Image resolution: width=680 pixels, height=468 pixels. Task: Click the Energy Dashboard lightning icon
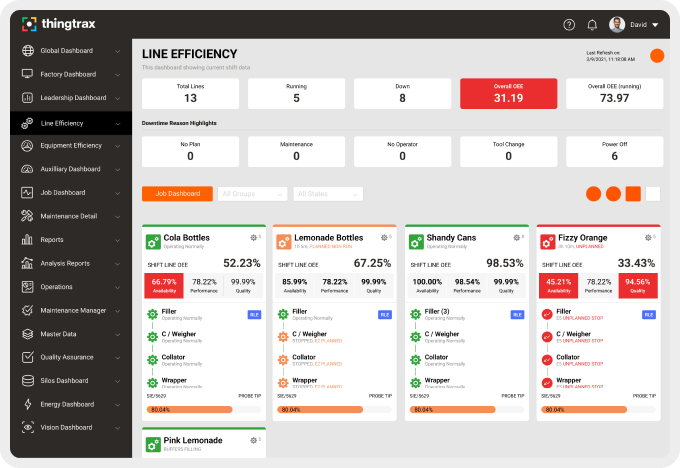(x=27, y=404)
